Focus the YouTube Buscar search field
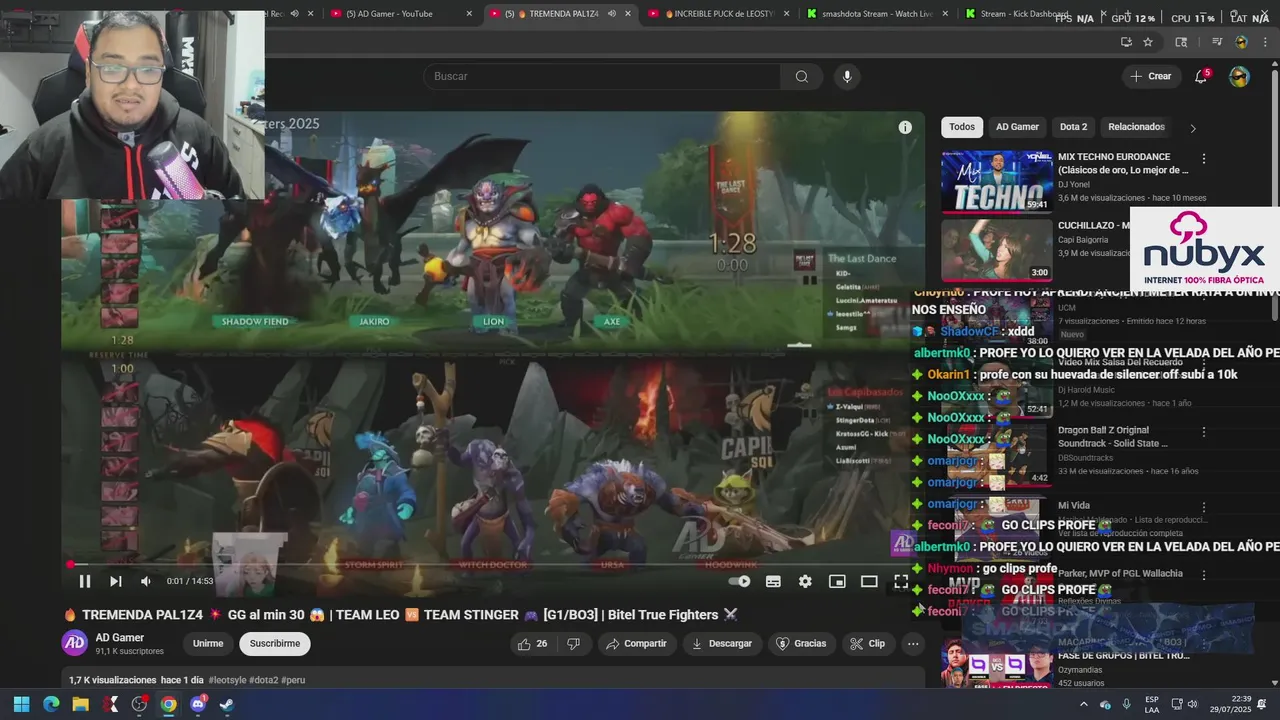Image resolution: width=1280 pixels, height=720 pixels. click(602, 76)
